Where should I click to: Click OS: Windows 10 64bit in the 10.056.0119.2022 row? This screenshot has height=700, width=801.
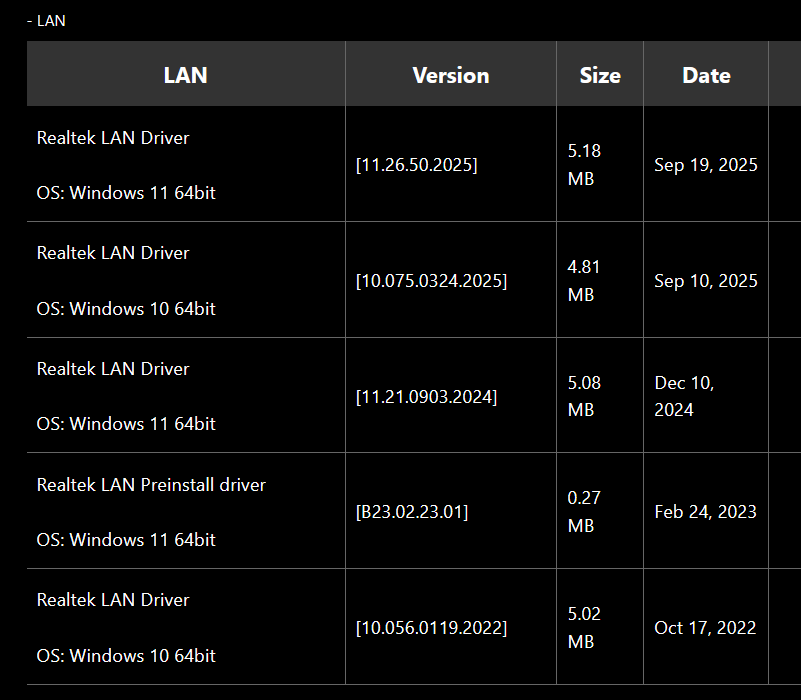[126, 656]
